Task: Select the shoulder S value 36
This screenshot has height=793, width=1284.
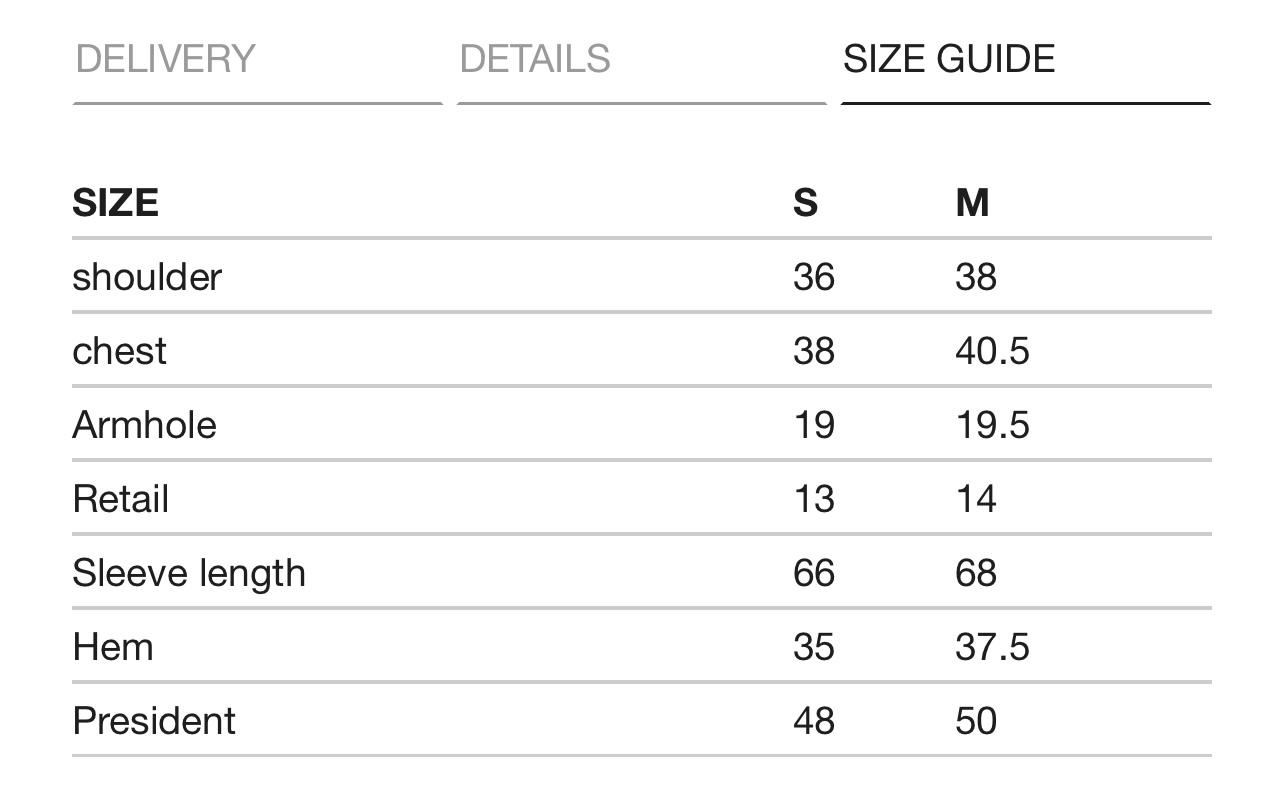Action: 813,277
